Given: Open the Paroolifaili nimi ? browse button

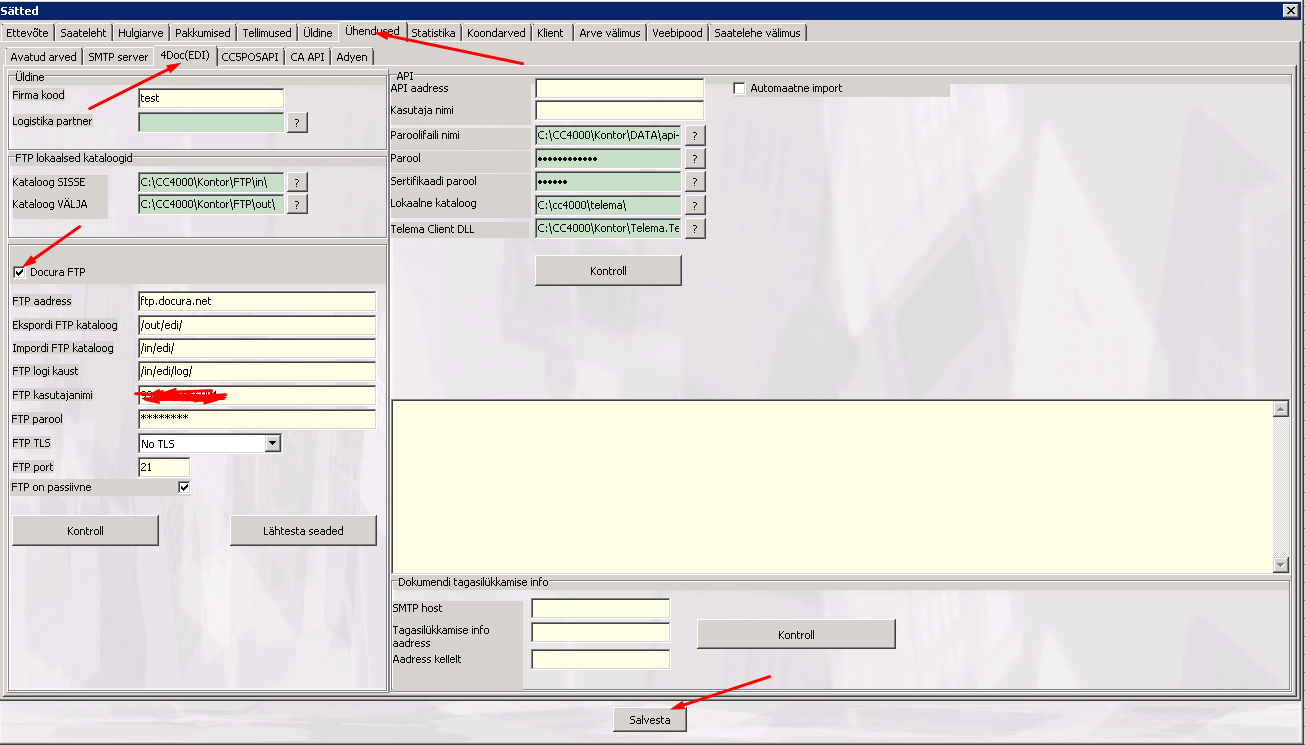Looking at the screenshot, I should [694, 135].
